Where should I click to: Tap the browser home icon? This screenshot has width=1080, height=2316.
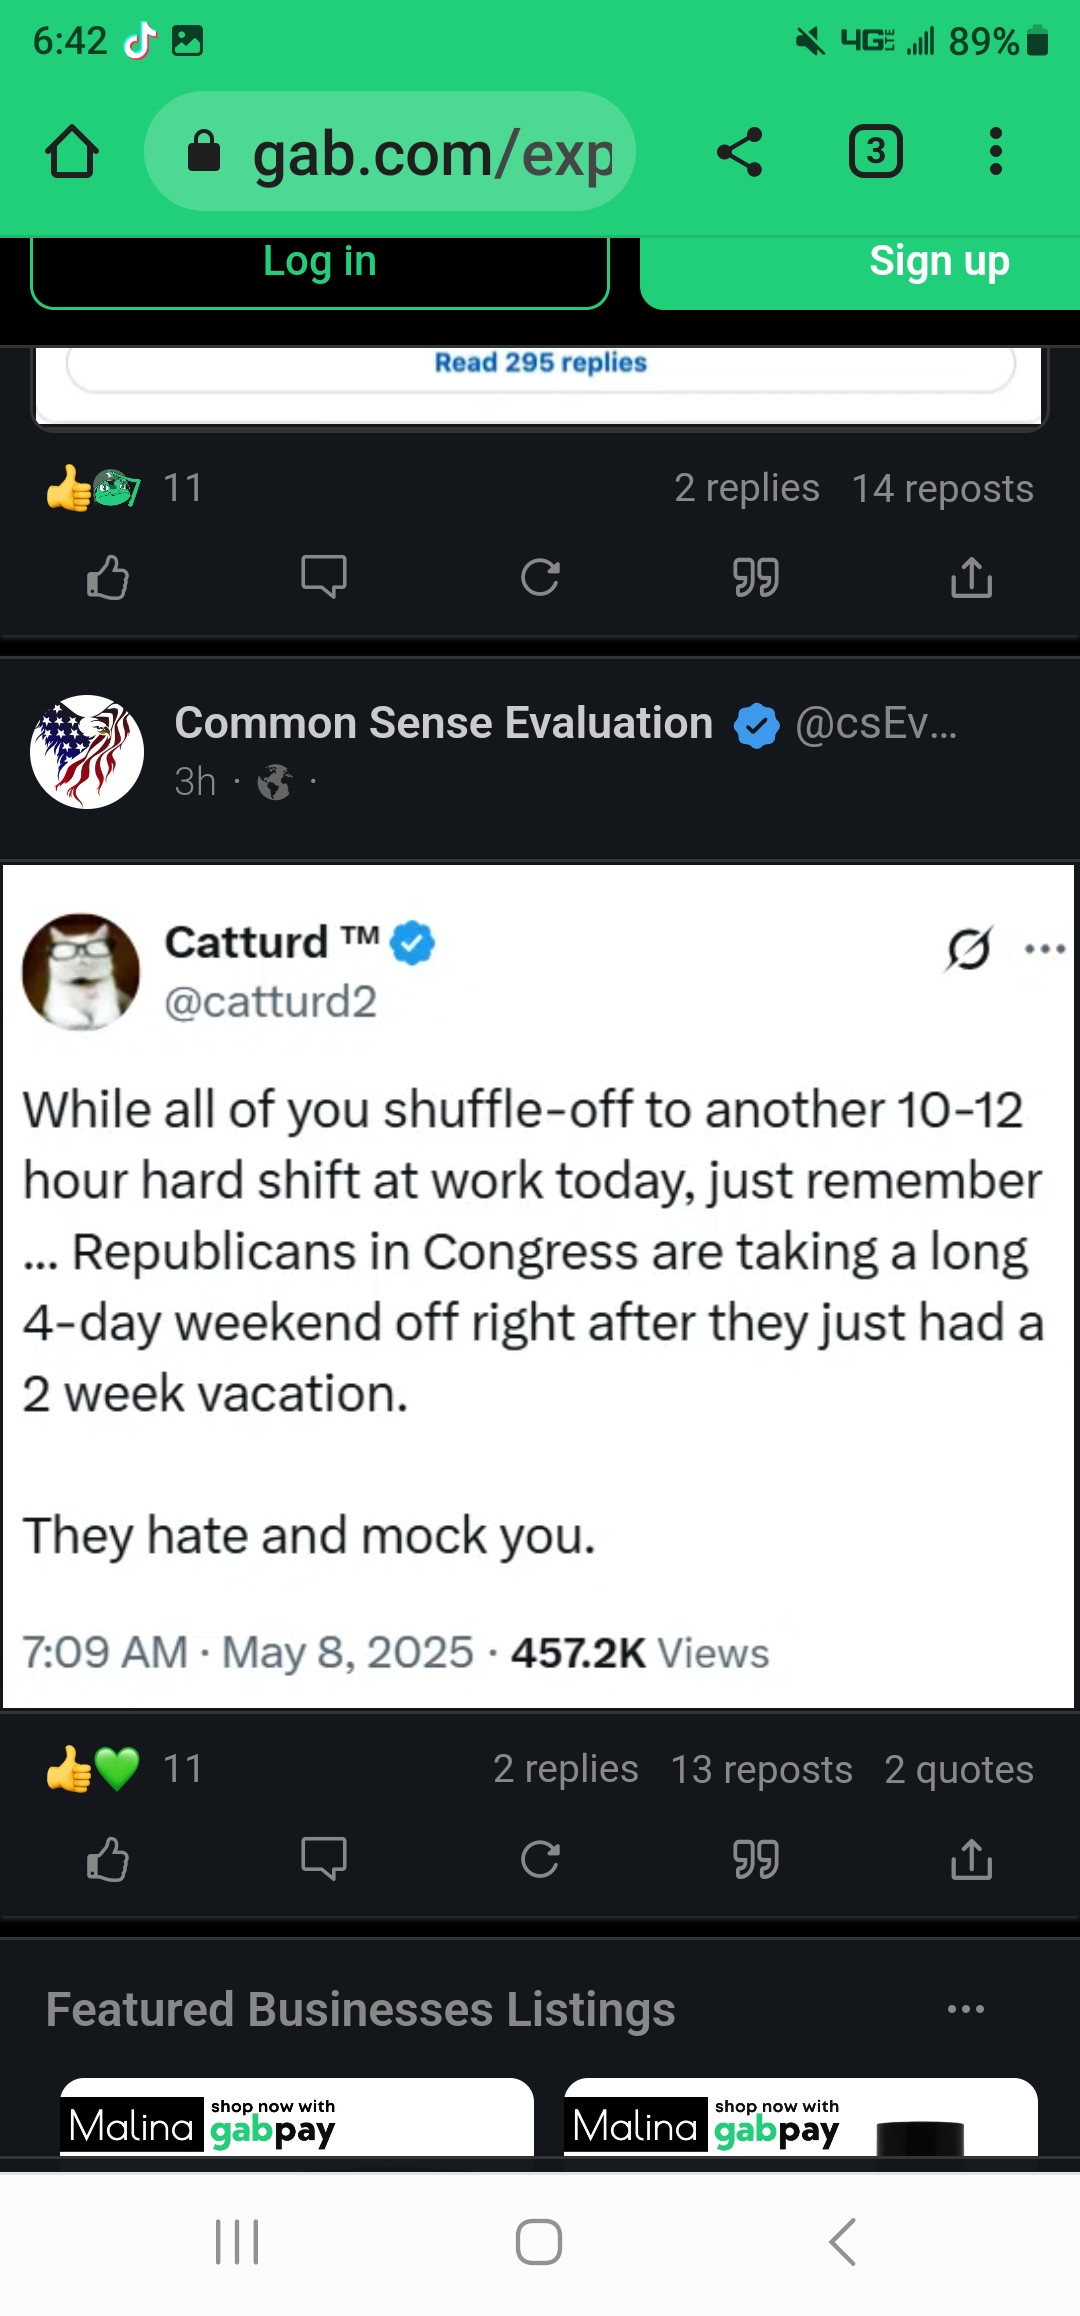72,152
